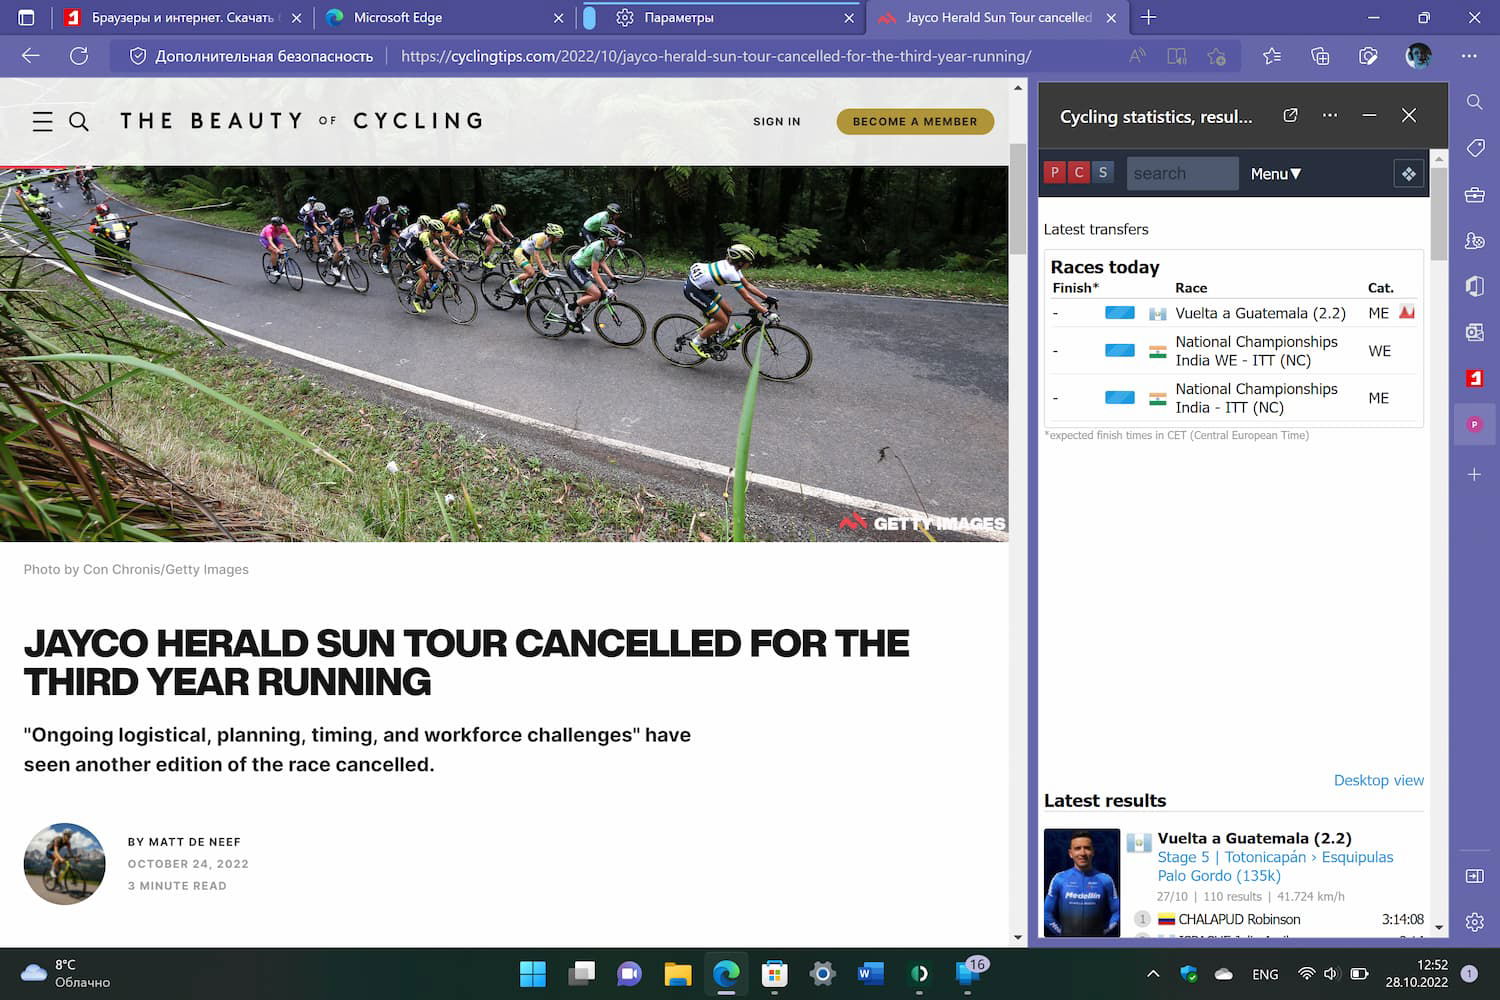Image resolution: width=1500 pixels, height=1000 pixels.
Task: Open the weather widget showing 8°C
Action: (x=66, y=973)
